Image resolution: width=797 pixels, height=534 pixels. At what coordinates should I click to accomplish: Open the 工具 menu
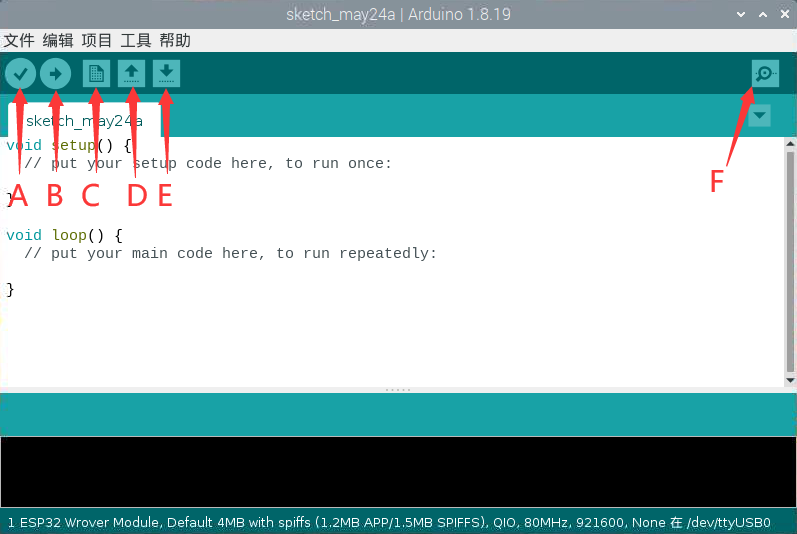tap(136, 40)
